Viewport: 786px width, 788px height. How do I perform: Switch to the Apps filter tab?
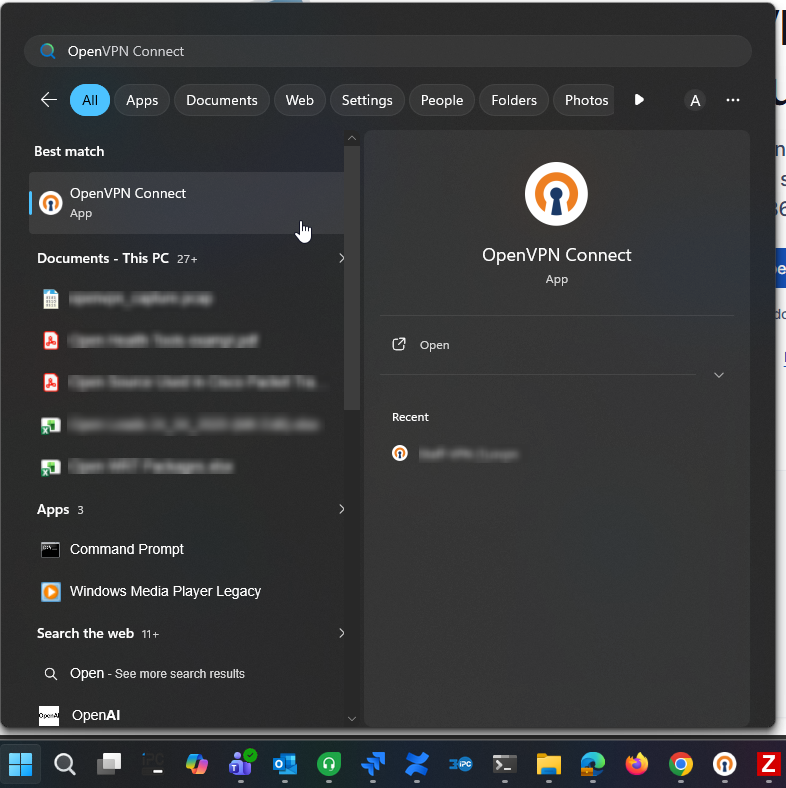tap(142, 100)
